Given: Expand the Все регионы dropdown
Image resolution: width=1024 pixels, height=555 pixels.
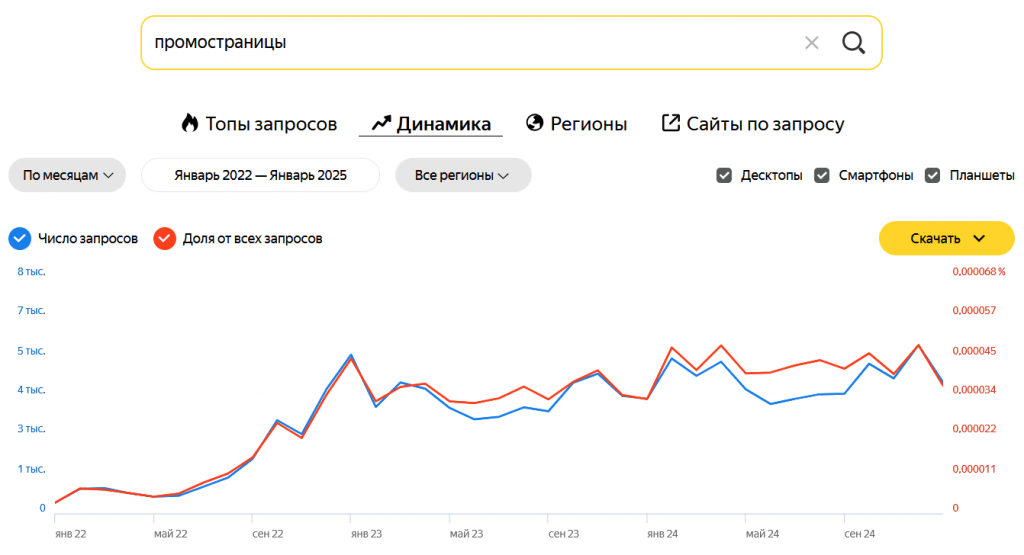Looking at the screenshot, I should point(462,175).
